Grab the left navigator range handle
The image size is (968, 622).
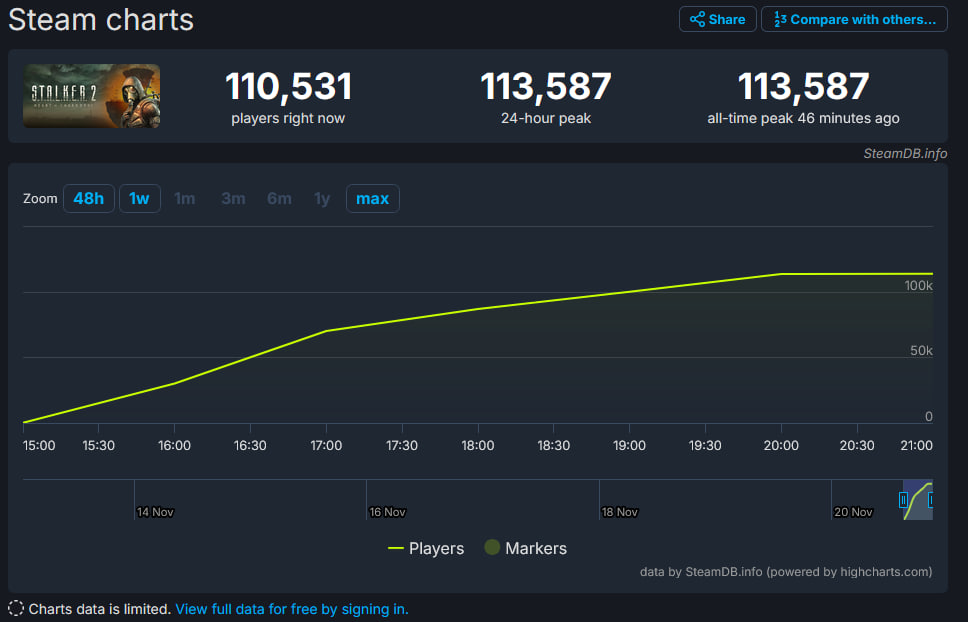[x=903, y=500]
